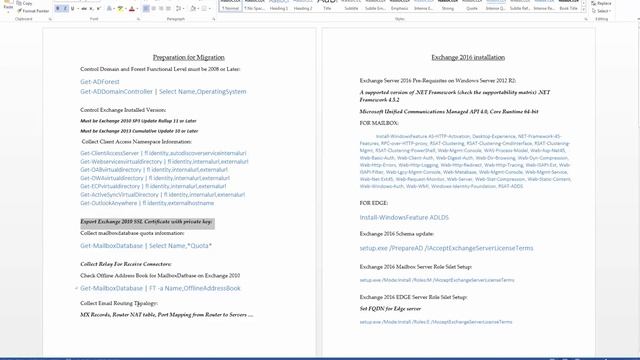
Task: Click the Format Painter tool
Action: point(33,11)
